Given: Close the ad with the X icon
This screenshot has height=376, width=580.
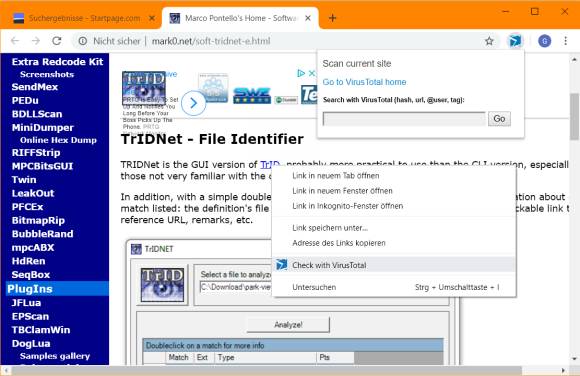Looking at the screenshot, I should pos(312,73).
